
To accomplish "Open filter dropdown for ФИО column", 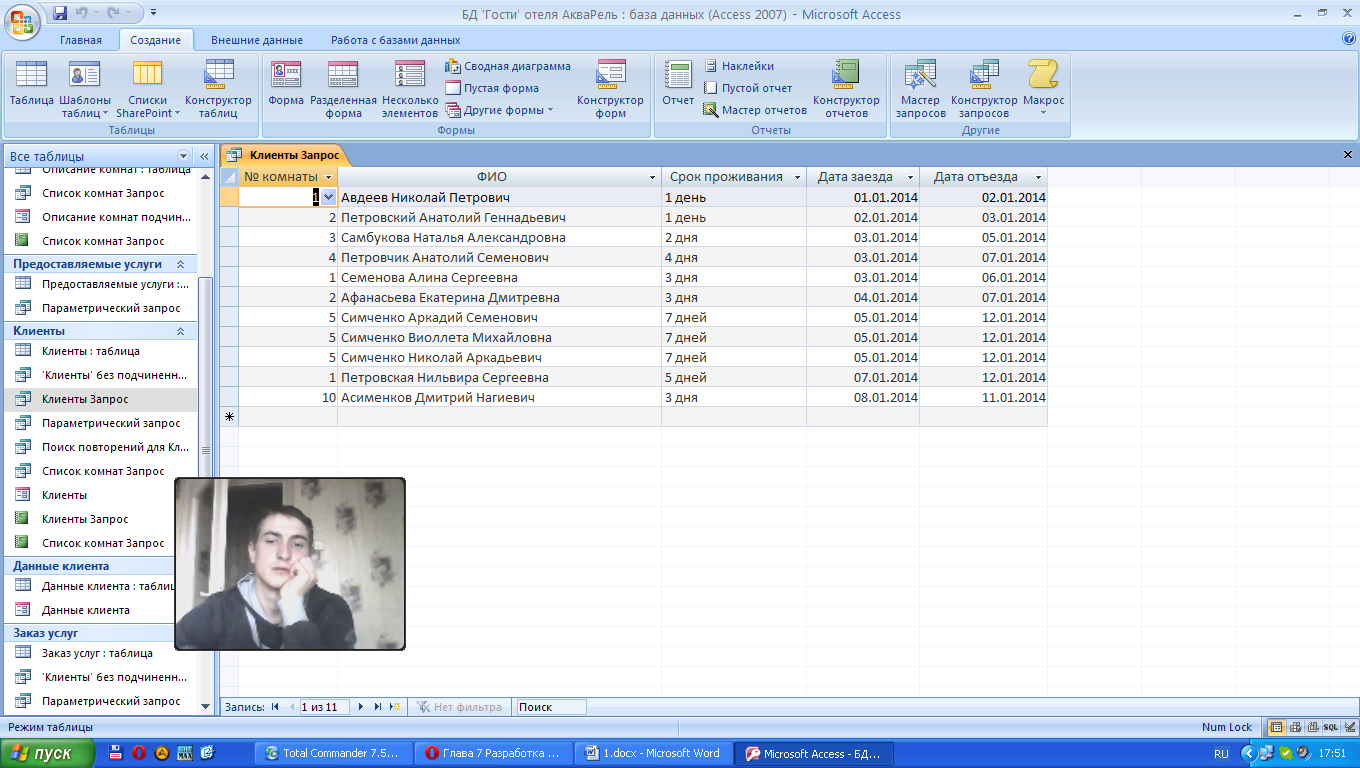I will [x=652, y=177].
